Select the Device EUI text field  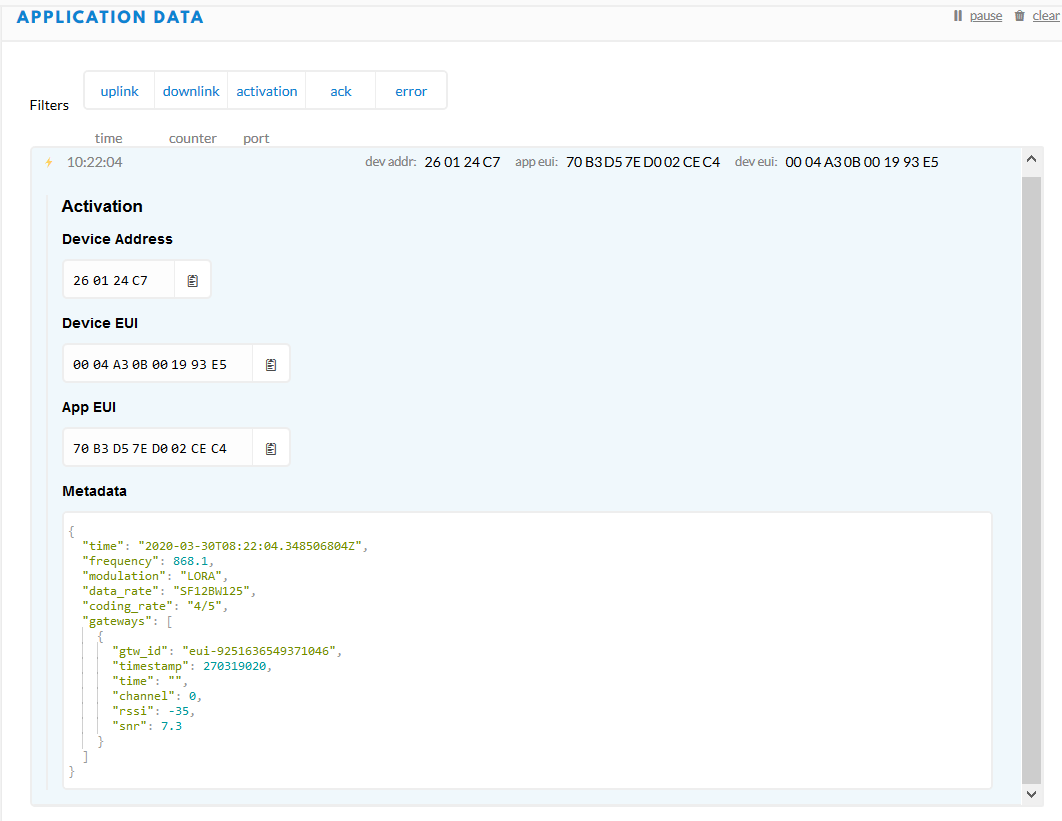(157, 365)
